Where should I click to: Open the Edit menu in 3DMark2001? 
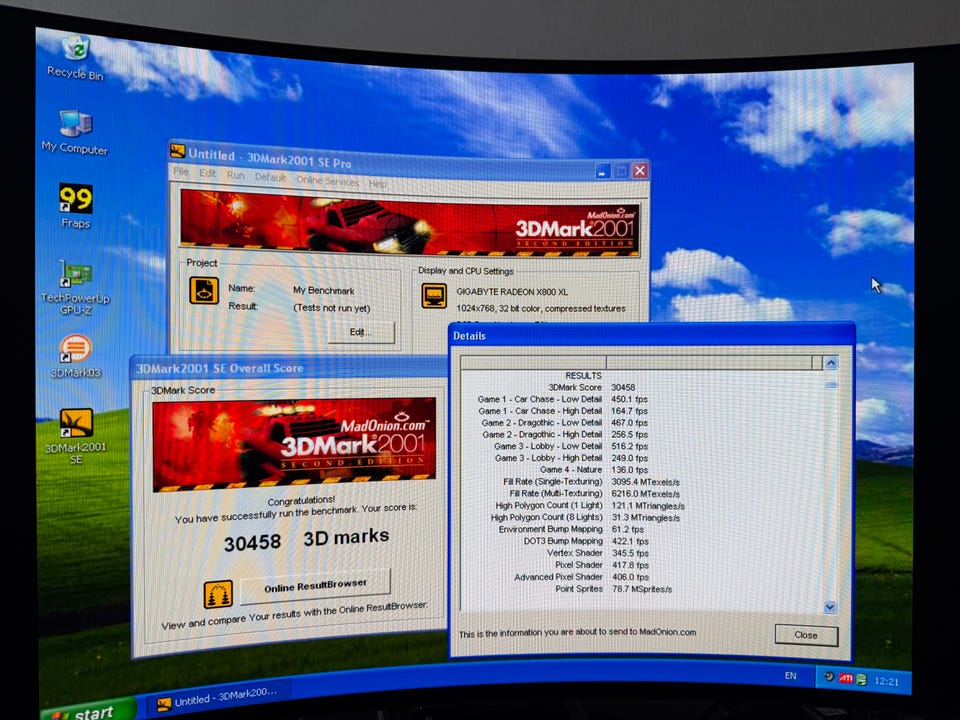[208, 173]
